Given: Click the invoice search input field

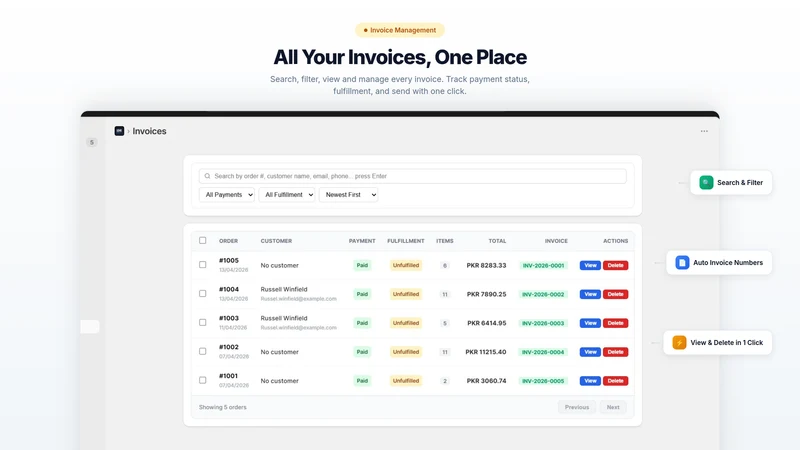Looking at the screenshot, I should tap(412, 176).
